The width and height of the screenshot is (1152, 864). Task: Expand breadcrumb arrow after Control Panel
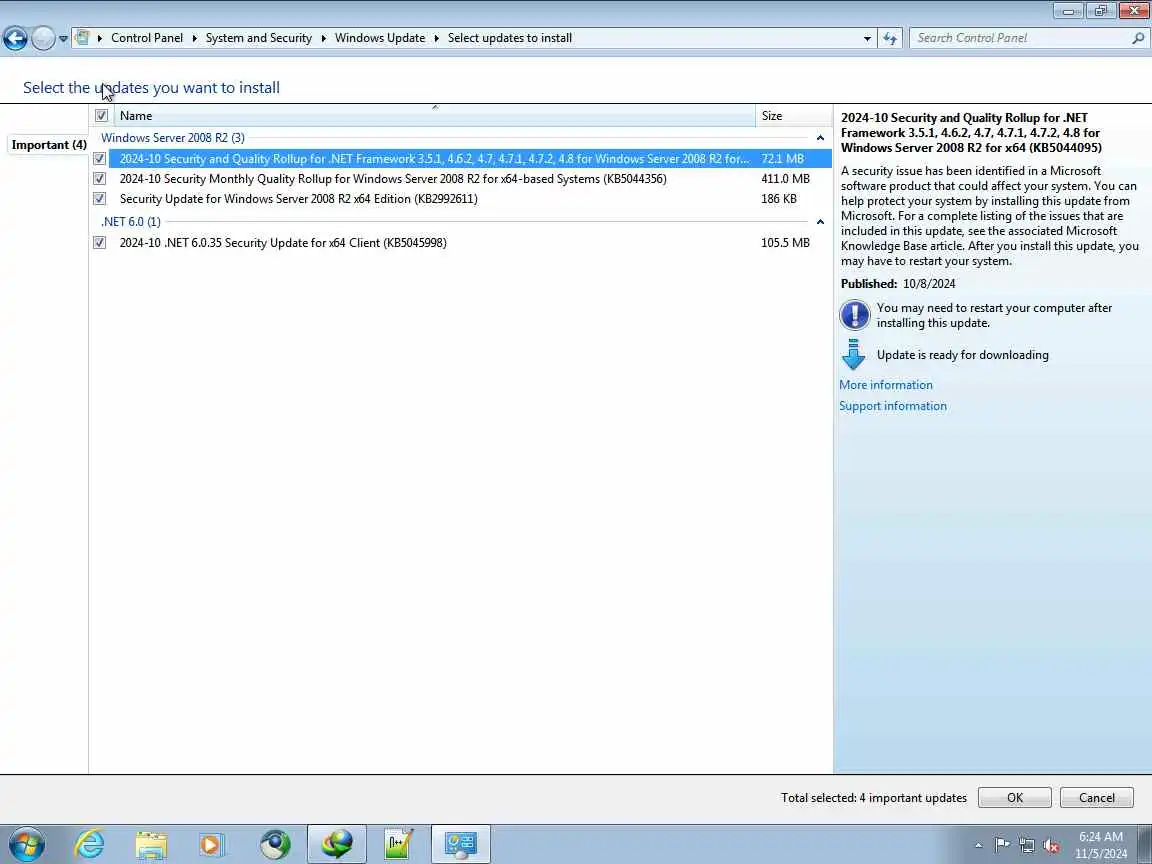coord(195,38)
